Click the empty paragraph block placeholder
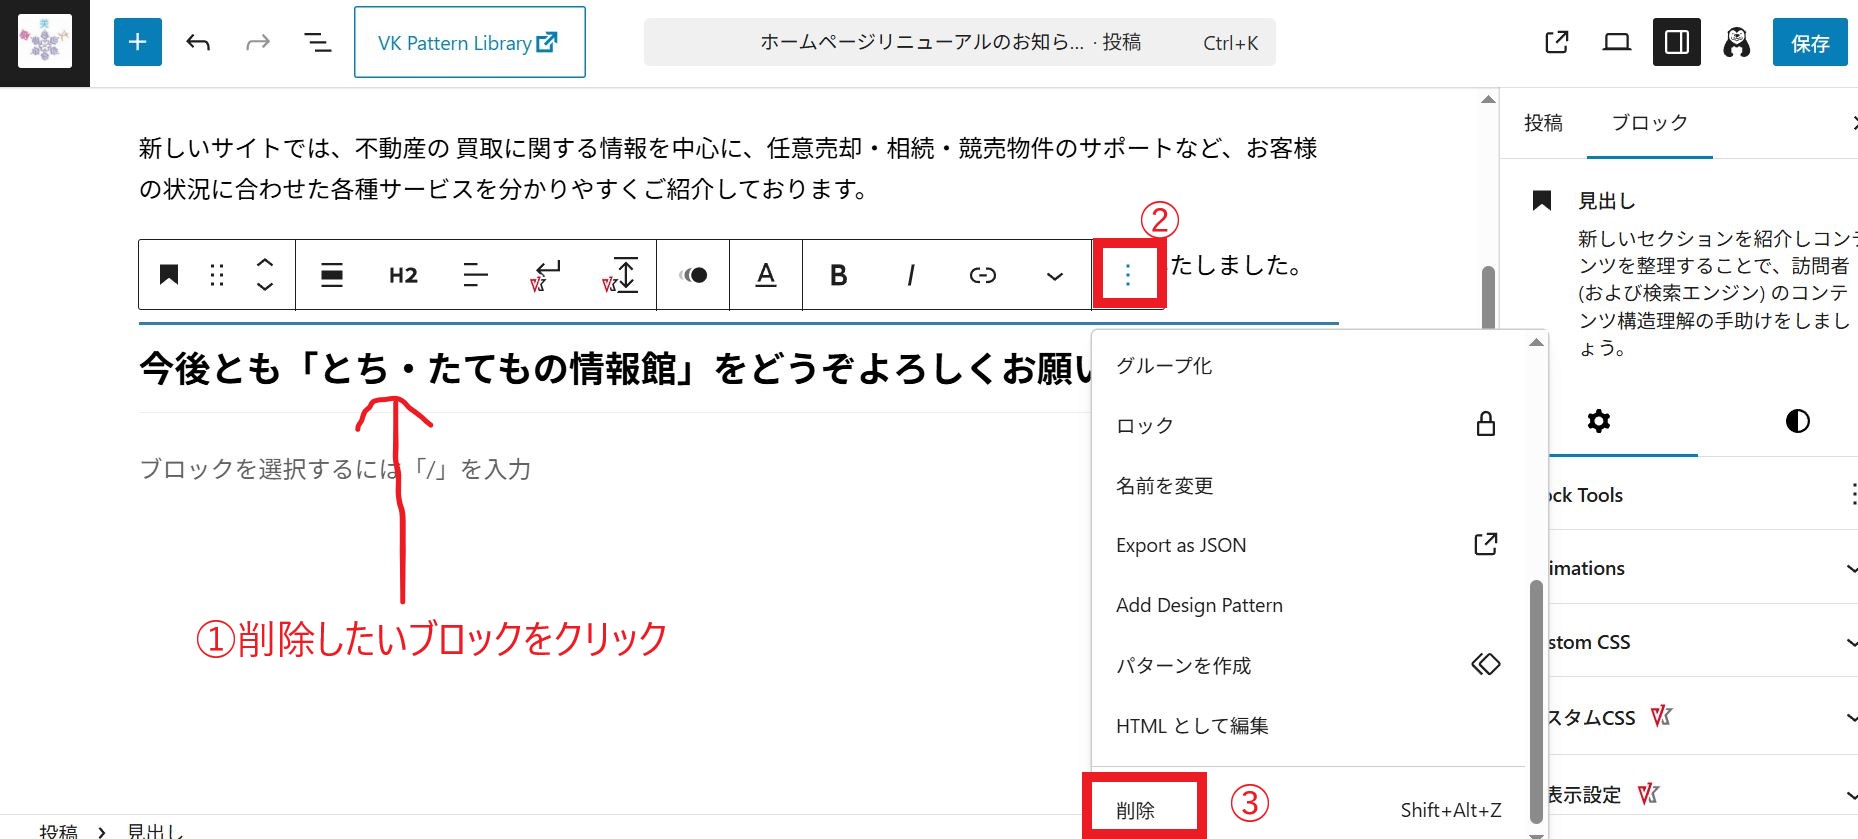The image size is (1858, 839). tap(335, 469)
